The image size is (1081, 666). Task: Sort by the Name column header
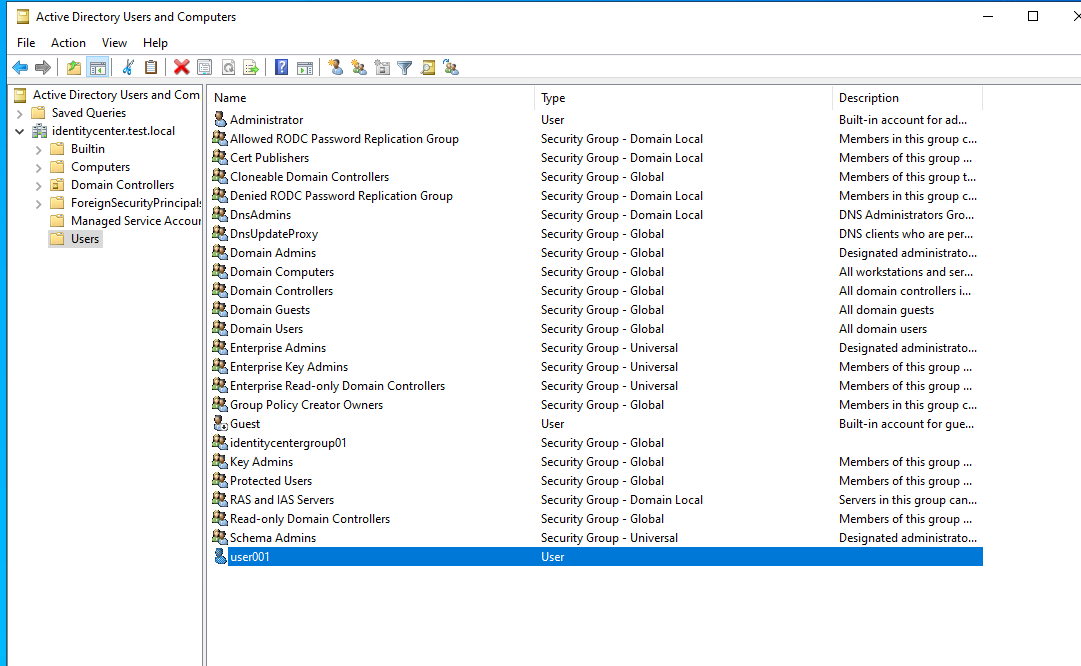pos(371,98)
